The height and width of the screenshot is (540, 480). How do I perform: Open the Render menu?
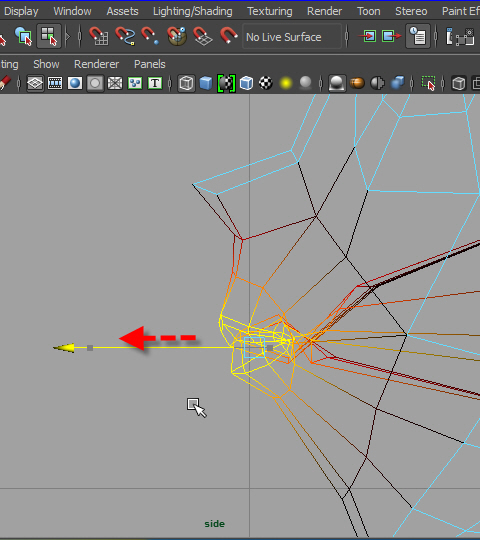tap(324, 11)
